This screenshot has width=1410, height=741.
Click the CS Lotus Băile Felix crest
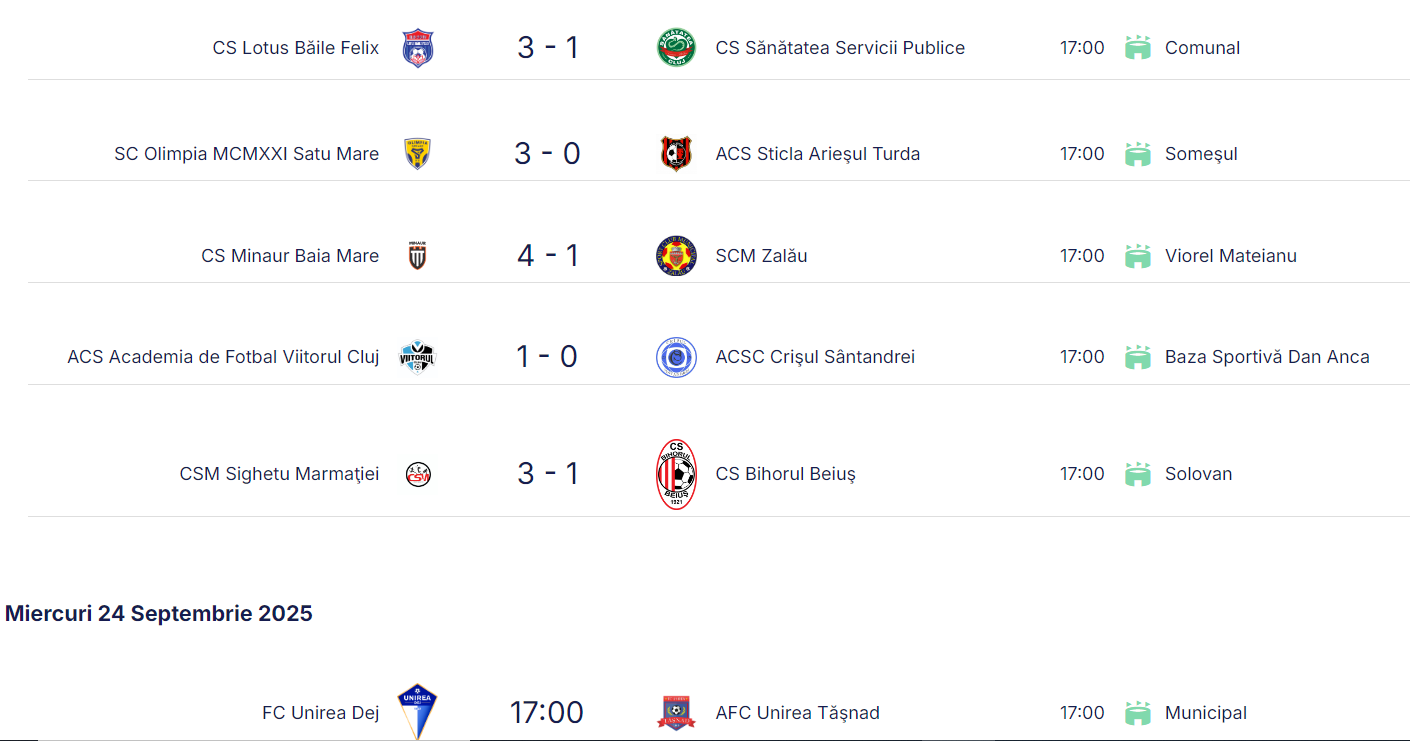click(x=417, y=48)
